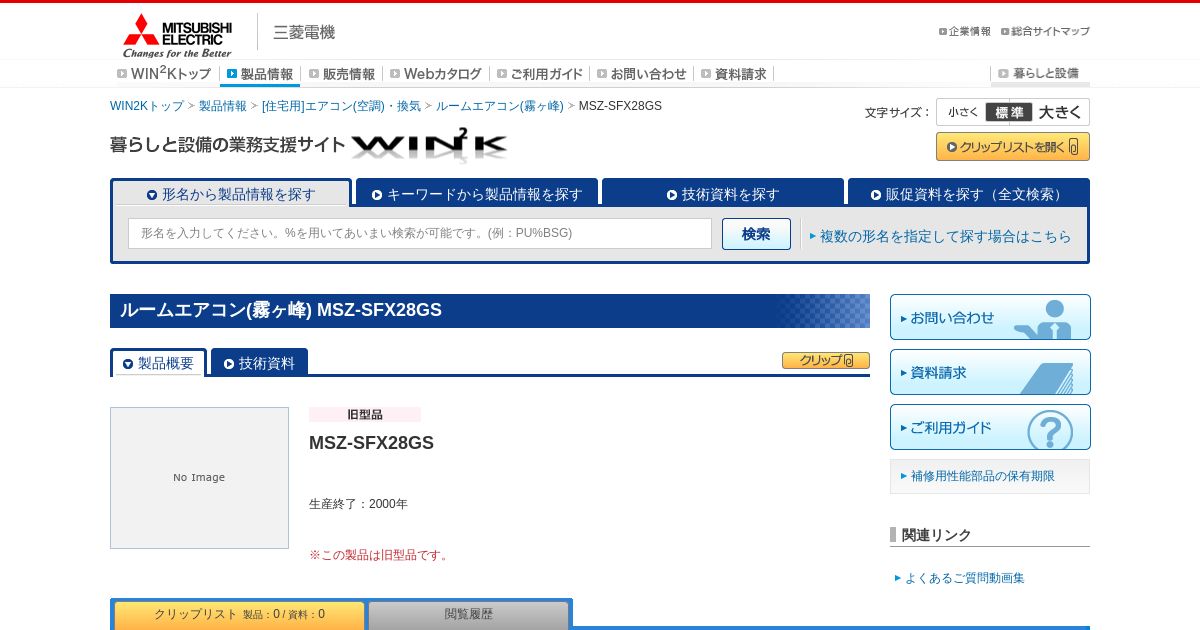Screen dimensions: 1200x630
Task: Set font size to 標準
Action: [1009, 112]
